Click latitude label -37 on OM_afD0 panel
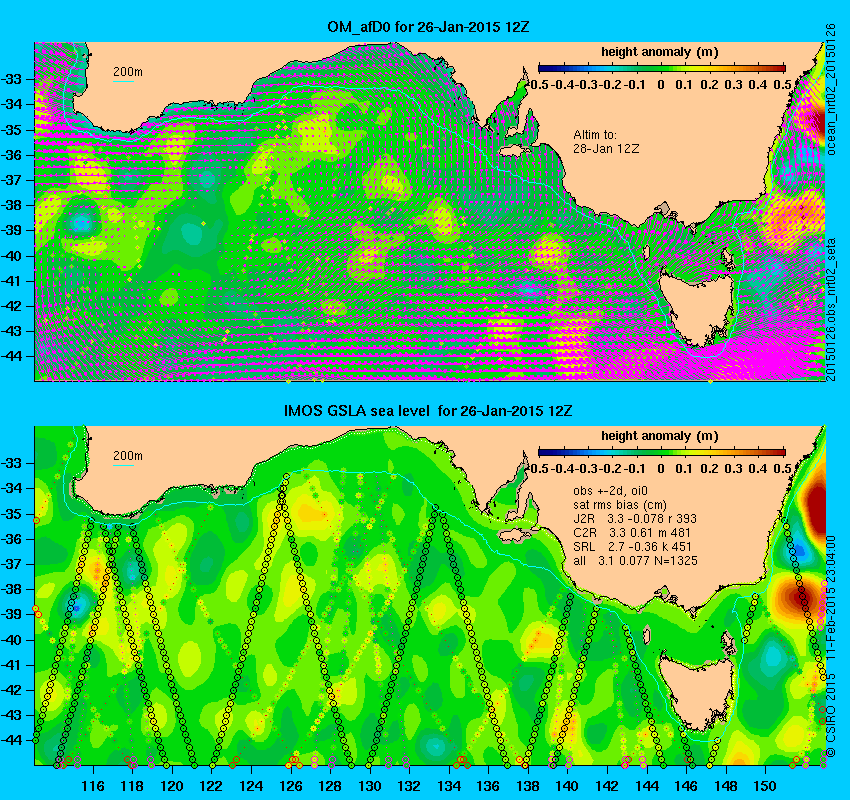850x800 pixels. point(11,180)
